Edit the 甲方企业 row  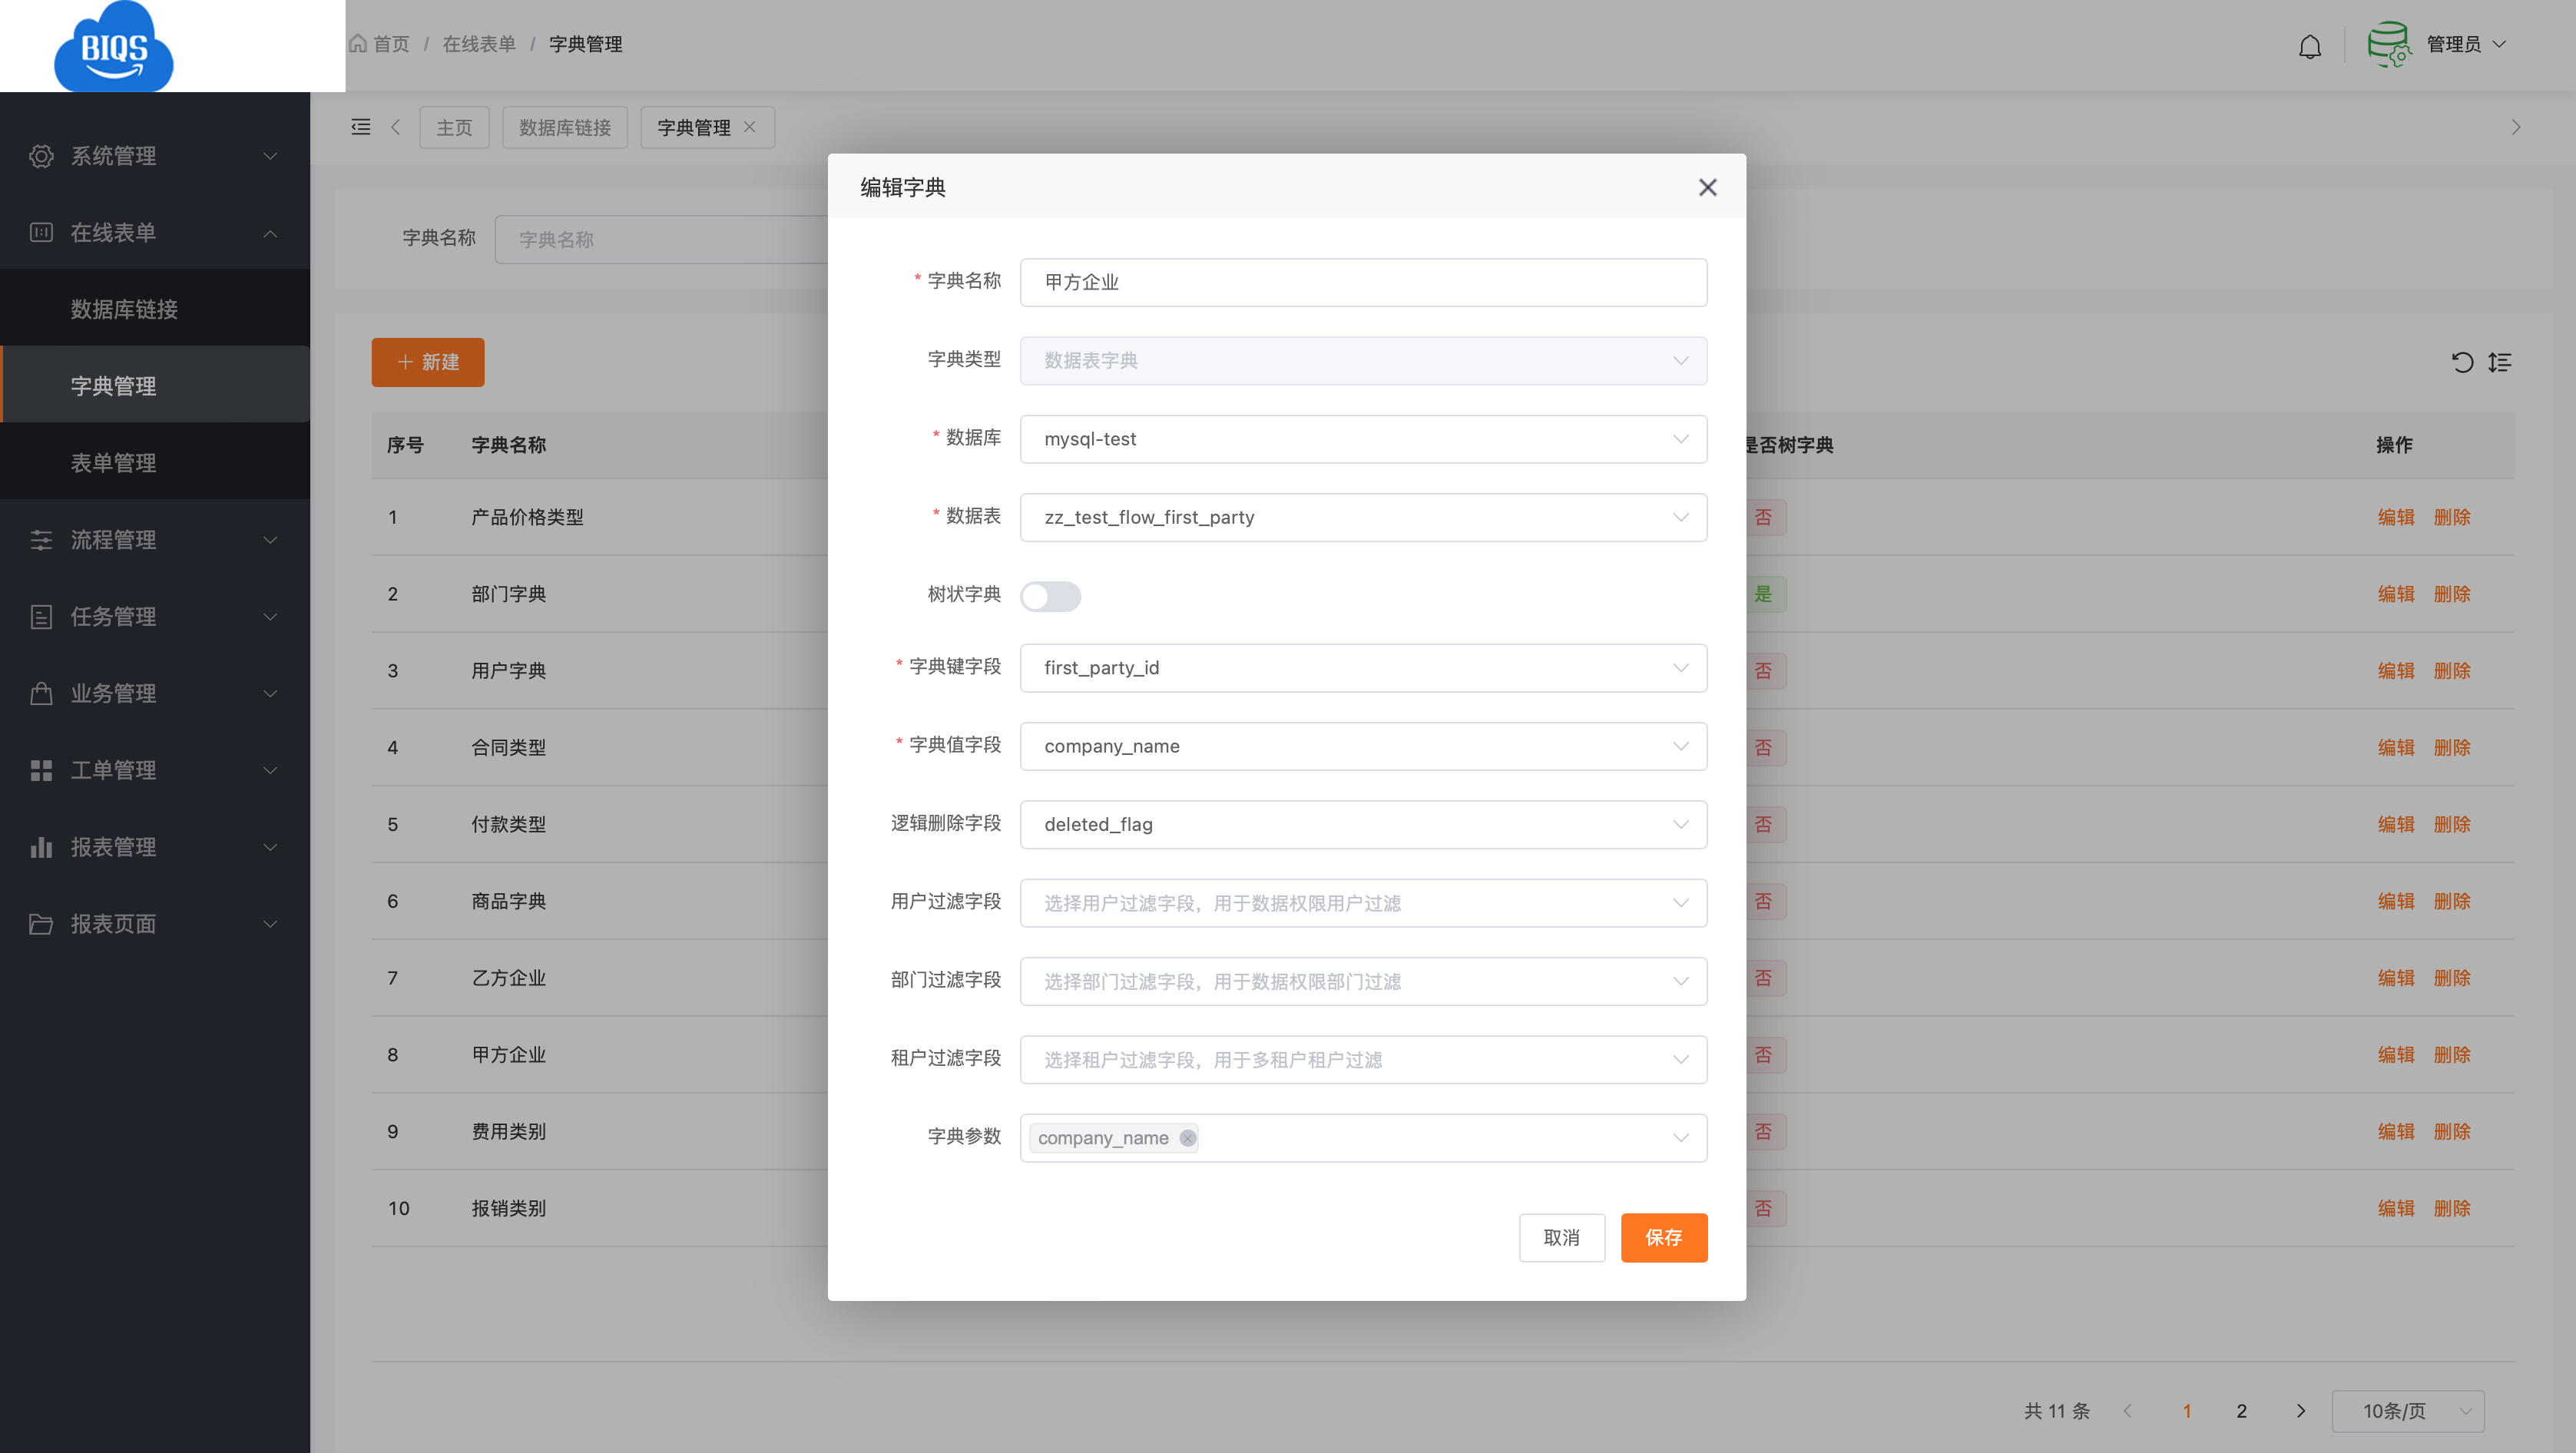click(x=2396, y=1055)
